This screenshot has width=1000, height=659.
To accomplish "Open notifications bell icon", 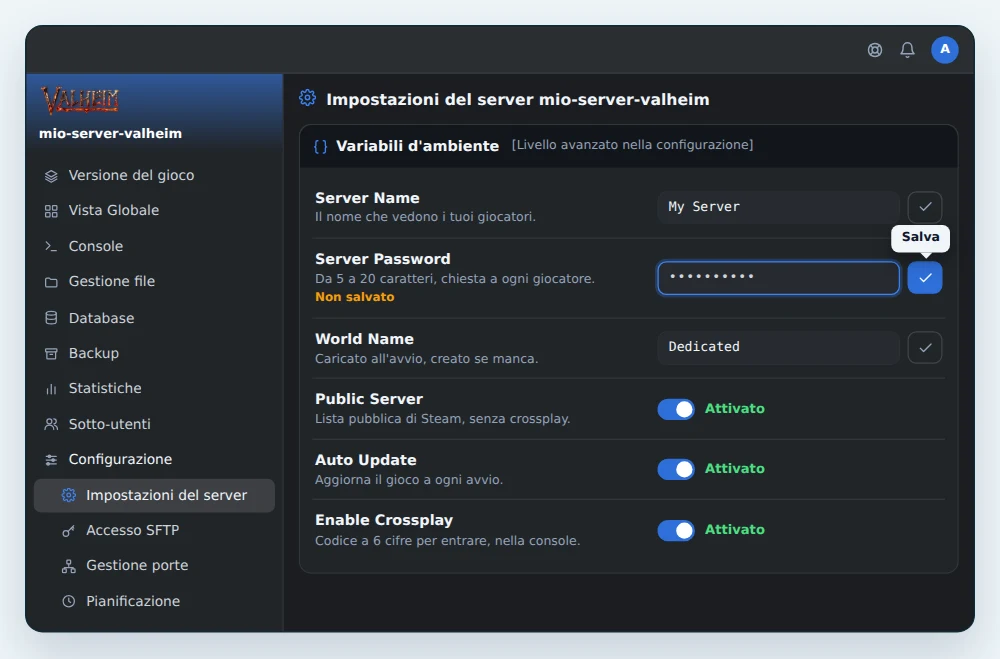I will (908, 50).
